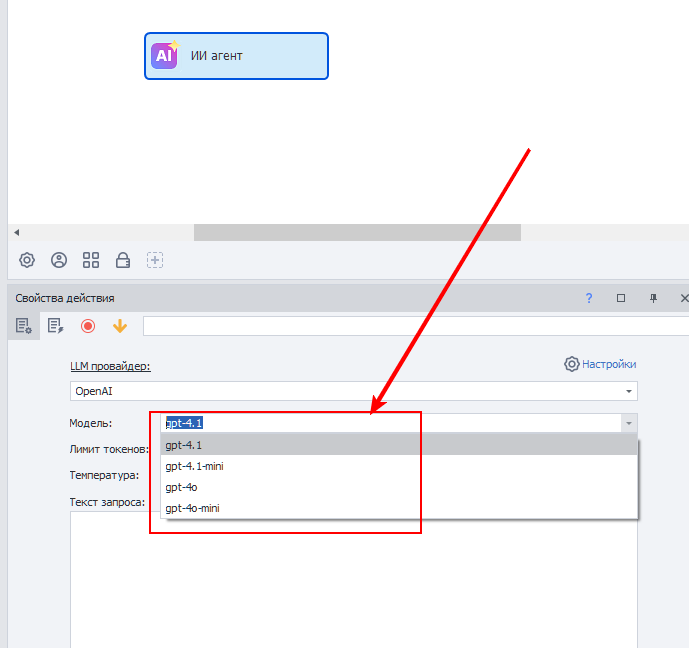This screenshot has width=689, height=648.
Task: Click the red record circle icon
Action: pyautogui.click(x=88, y=326)
